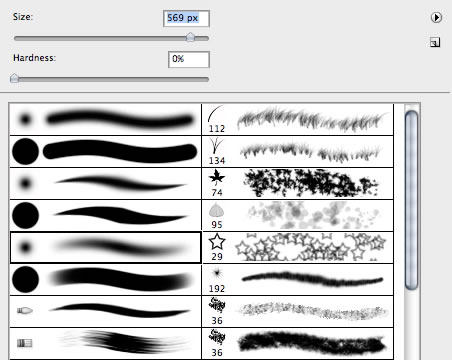Image resolution: width=452 pixels, height=360 pixels.
Task: Select the highlighted soft round opacity brush
Action: click(x=105, y=248)
